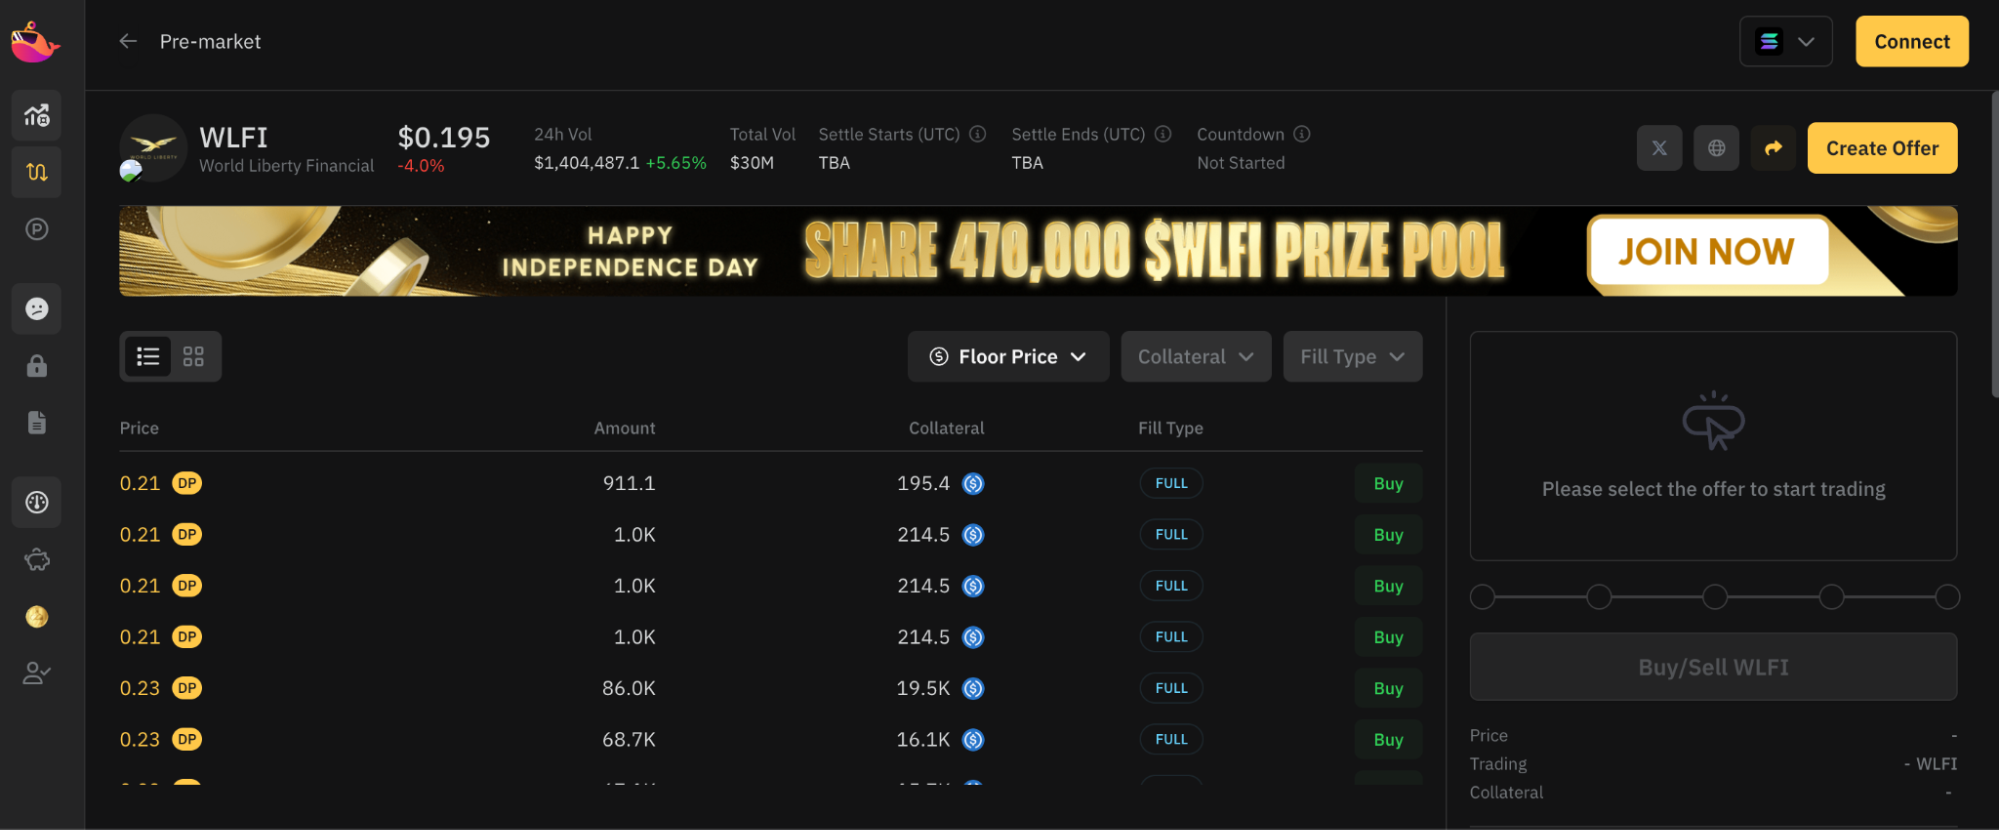Click the Buy/Sell WLFI button
The width and height of the screenshot is (1999, 830).
(x=1713, y=667)
